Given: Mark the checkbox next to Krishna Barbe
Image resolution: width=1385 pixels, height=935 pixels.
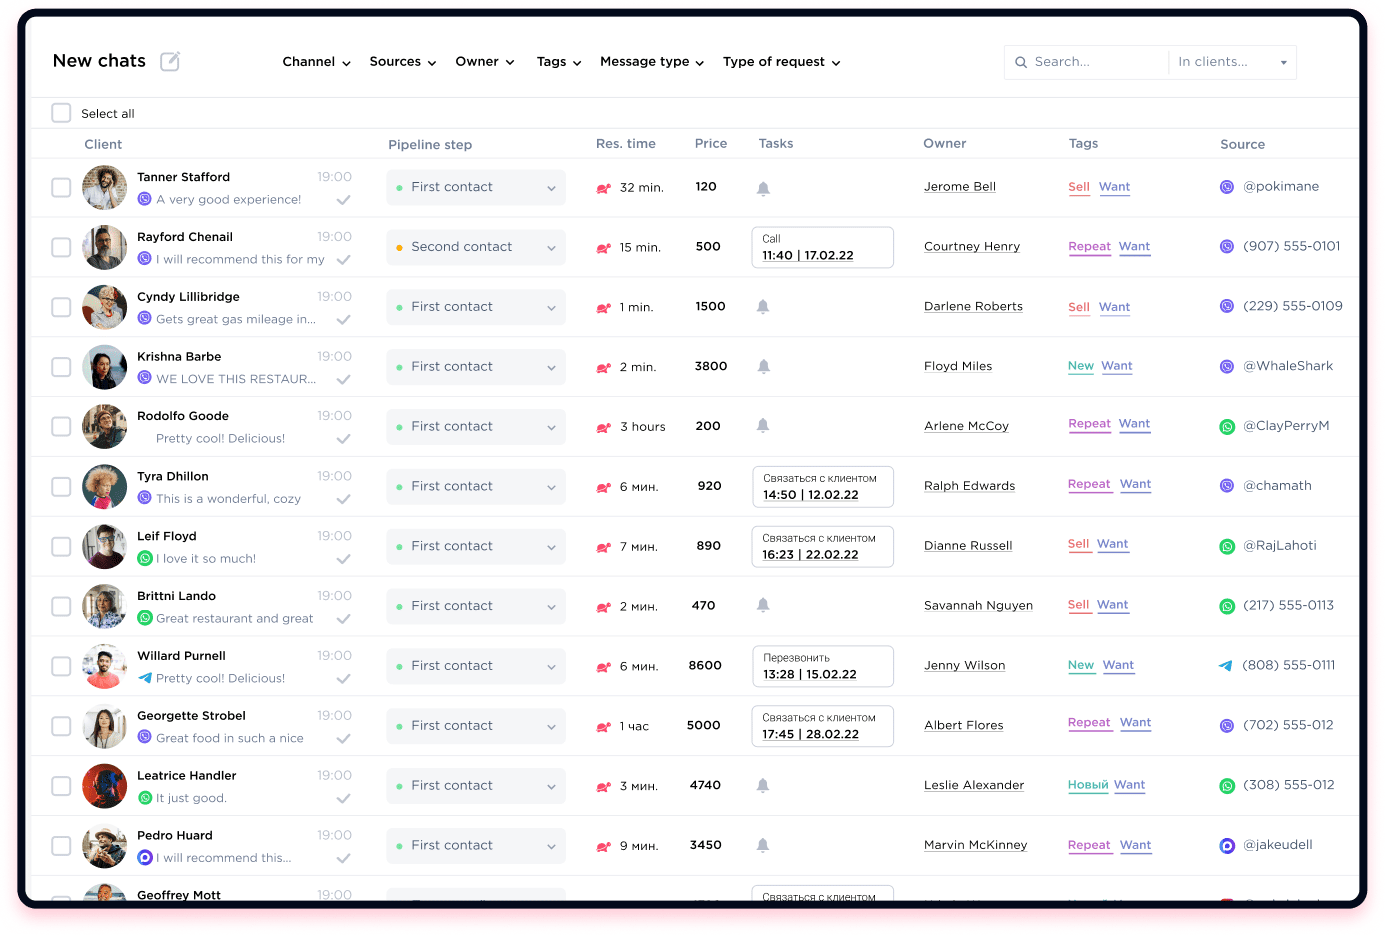Looking at the screenshot, I should [61, 367].
